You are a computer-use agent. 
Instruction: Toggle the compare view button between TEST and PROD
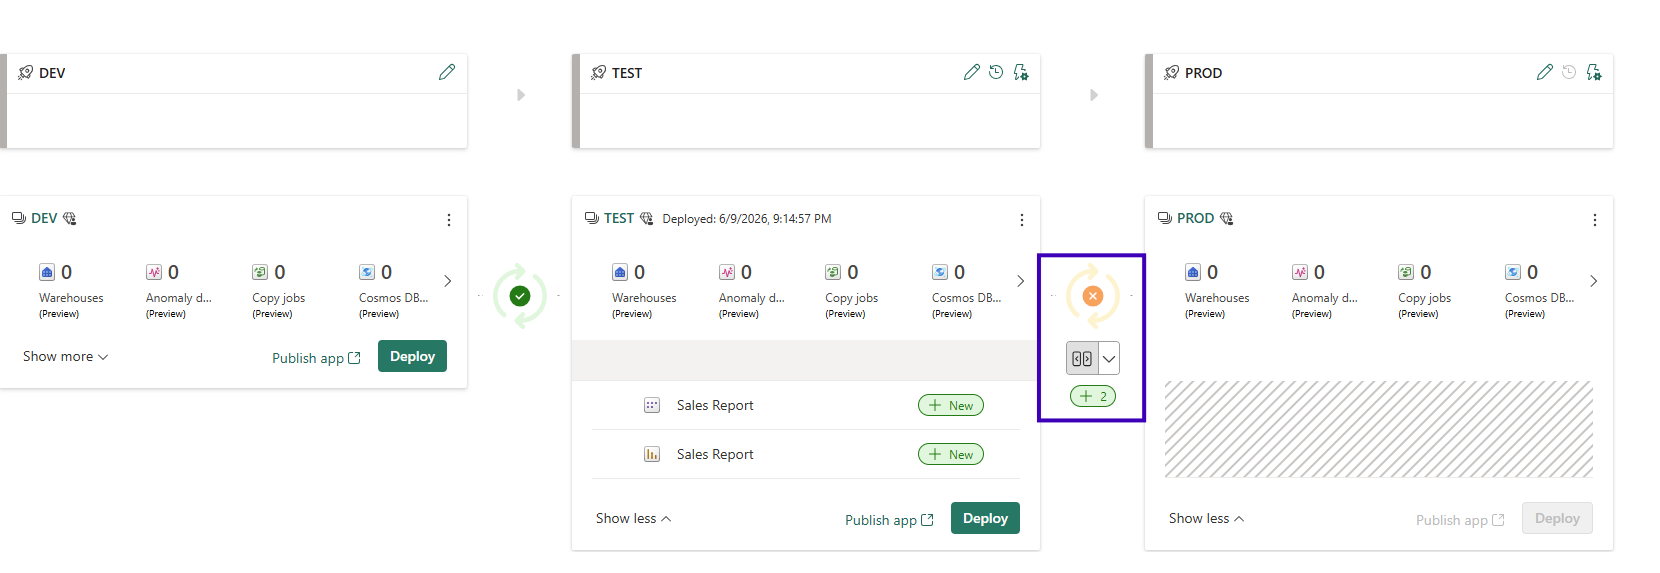tap(1082, 358)
